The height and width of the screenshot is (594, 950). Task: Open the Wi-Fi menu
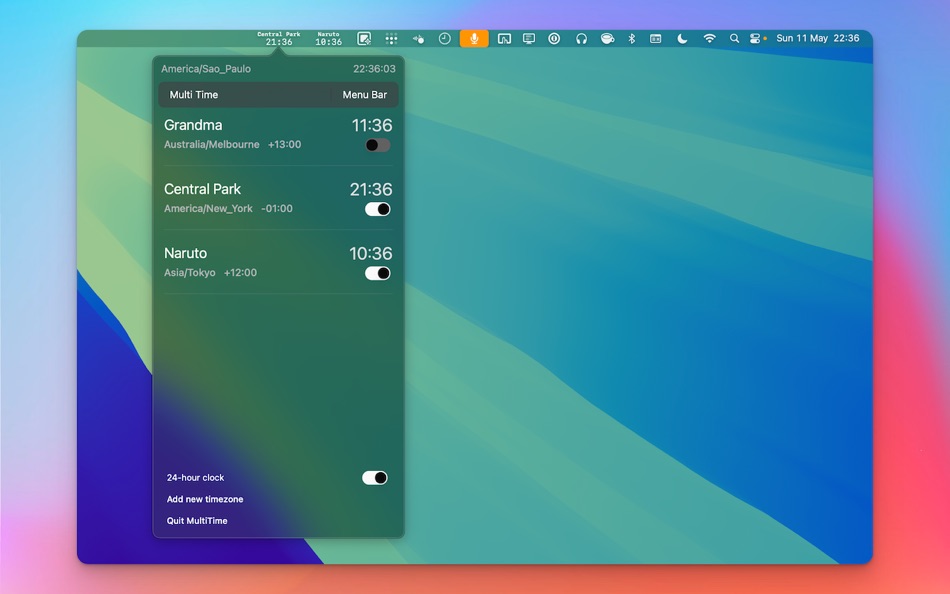709,39
